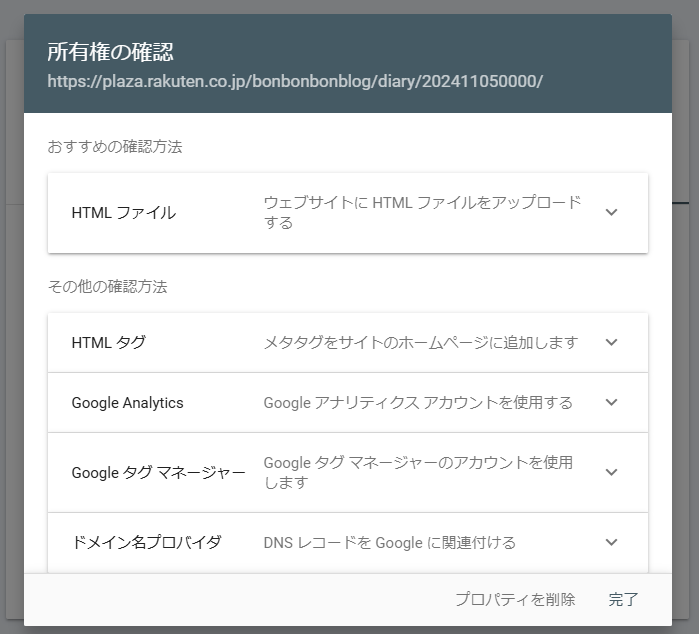Expand the HTML タグ chevron arrow
Image resolution: width=699 pixels, height=634 pixels.
coord(612,342)
